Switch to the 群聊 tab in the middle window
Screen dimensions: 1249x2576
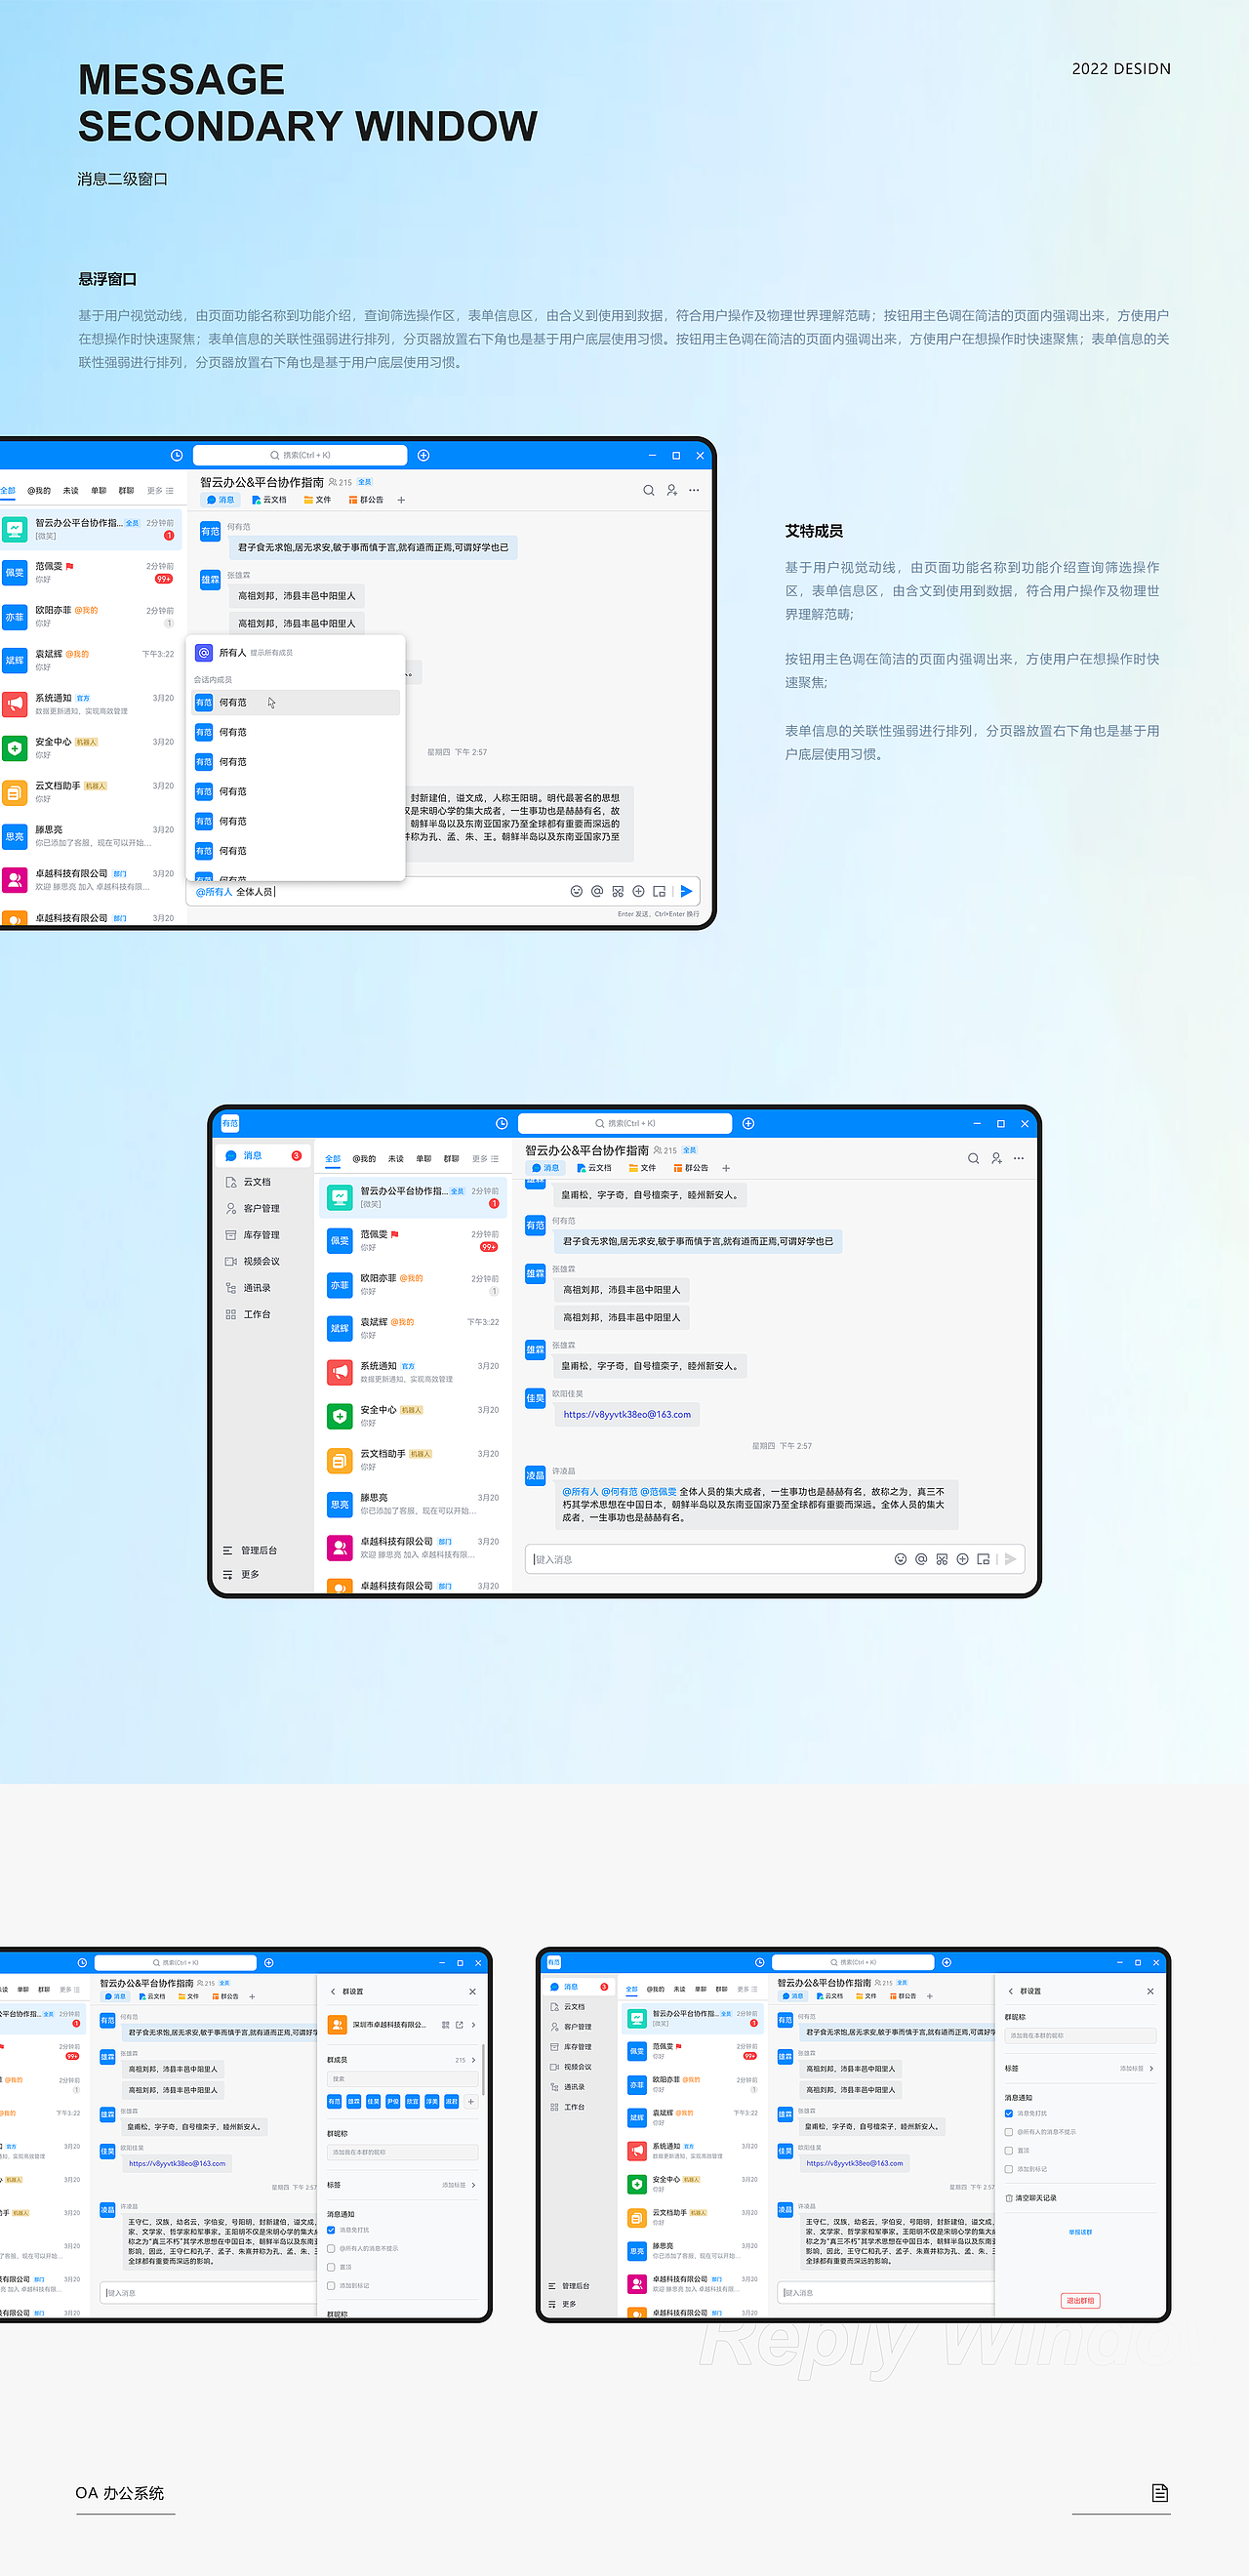coord(451,1159)
